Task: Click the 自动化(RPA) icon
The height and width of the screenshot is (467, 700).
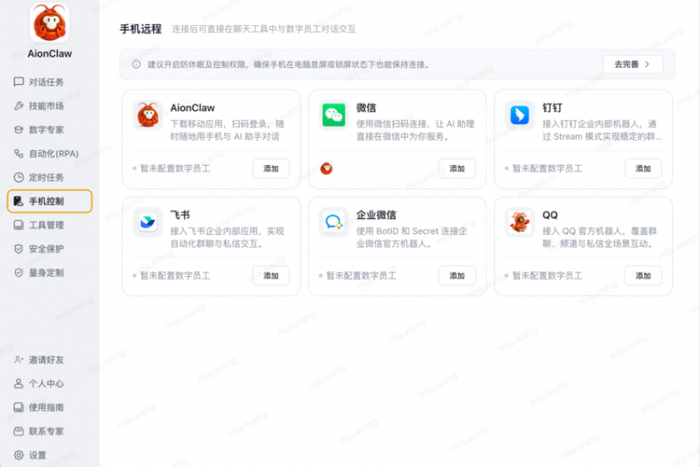Action: point(18,154)
